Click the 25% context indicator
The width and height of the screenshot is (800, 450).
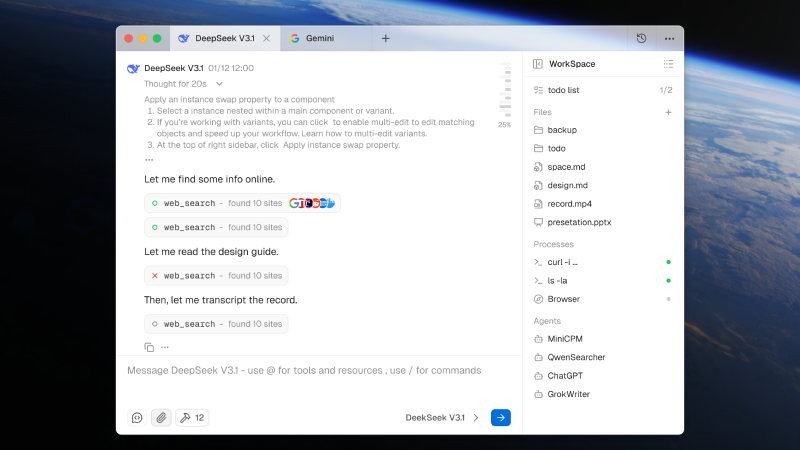tap(504, 124)
